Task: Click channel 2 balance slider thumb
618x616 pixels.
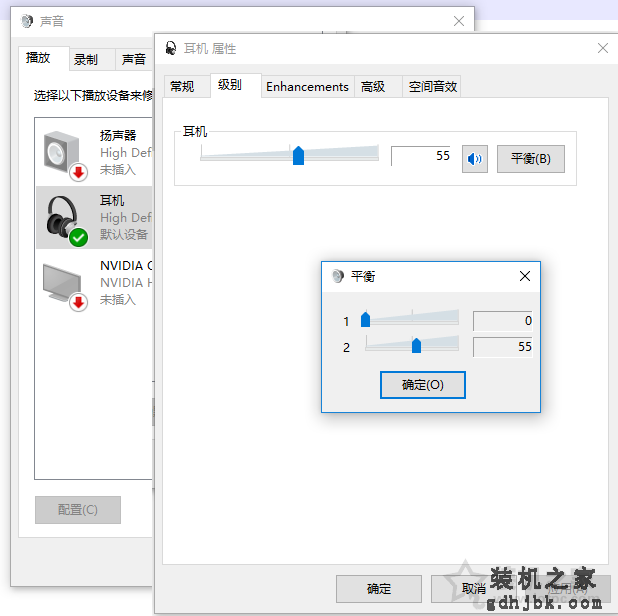Action: click(x=416, y=345)
